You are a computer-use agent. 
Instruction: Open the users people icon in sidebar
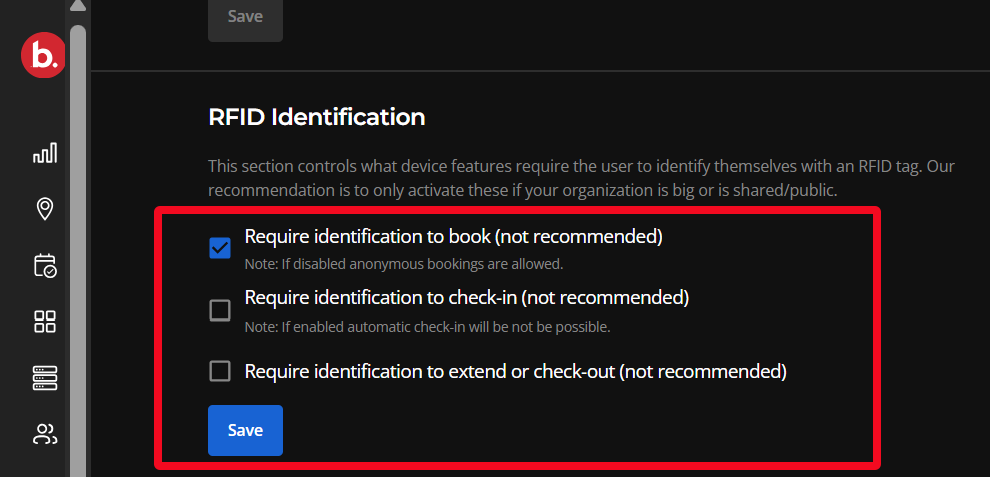coord(45,433)
